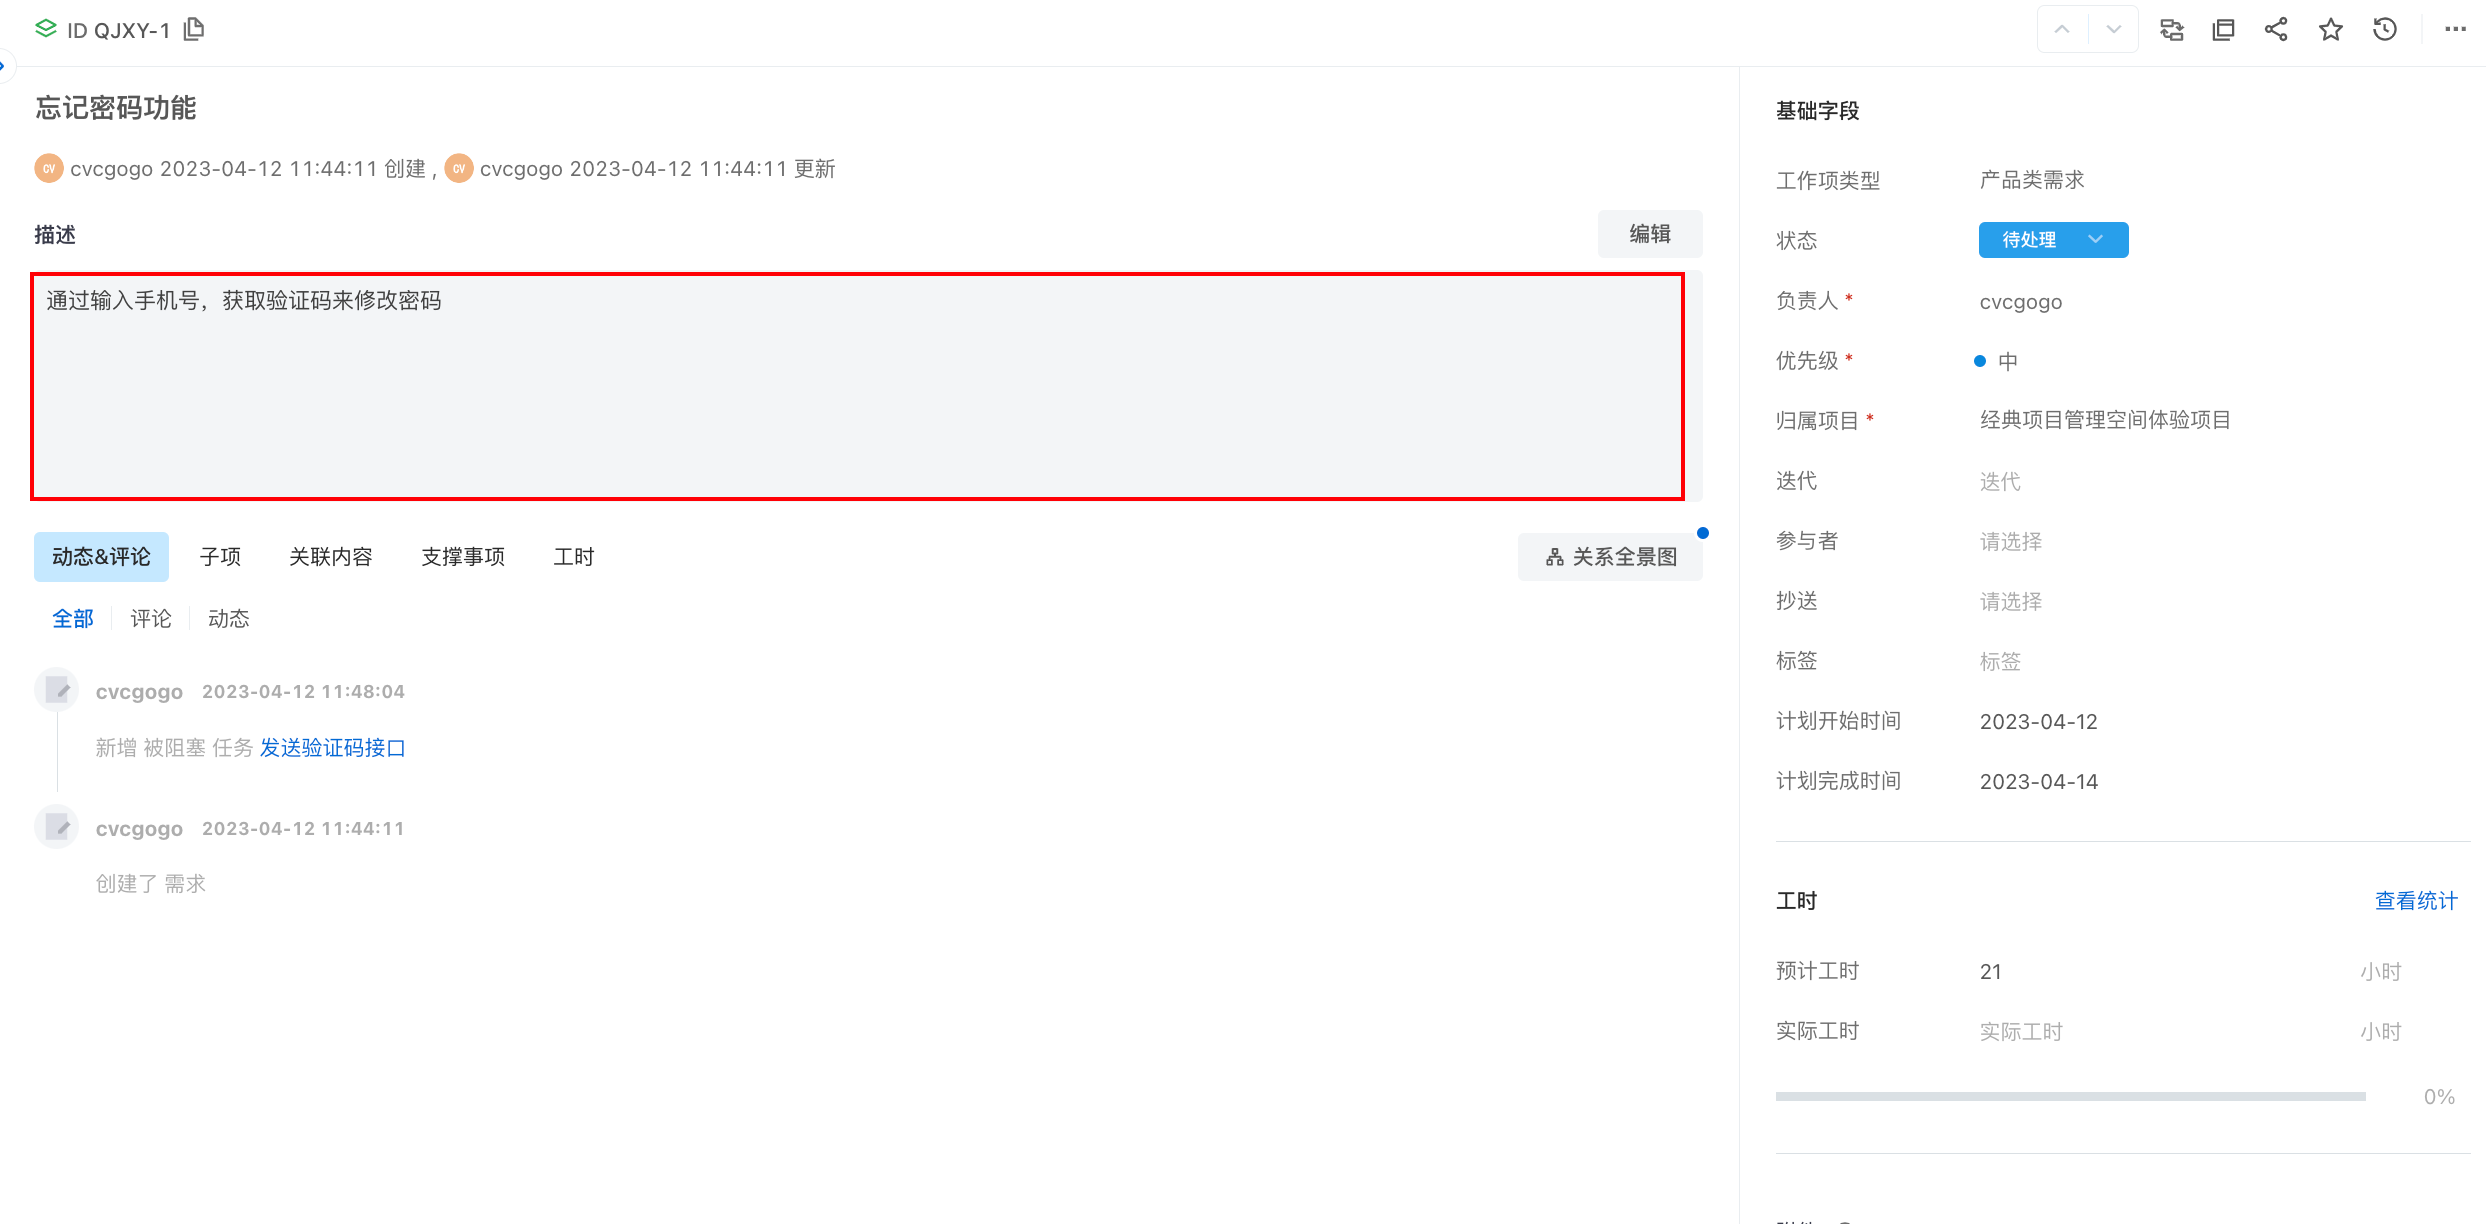This screenshot has height=1224, width=2486.
Task: Click the copy ID icon next to QJXY-1
Action: pyautogui.click(x=195, y=30)
